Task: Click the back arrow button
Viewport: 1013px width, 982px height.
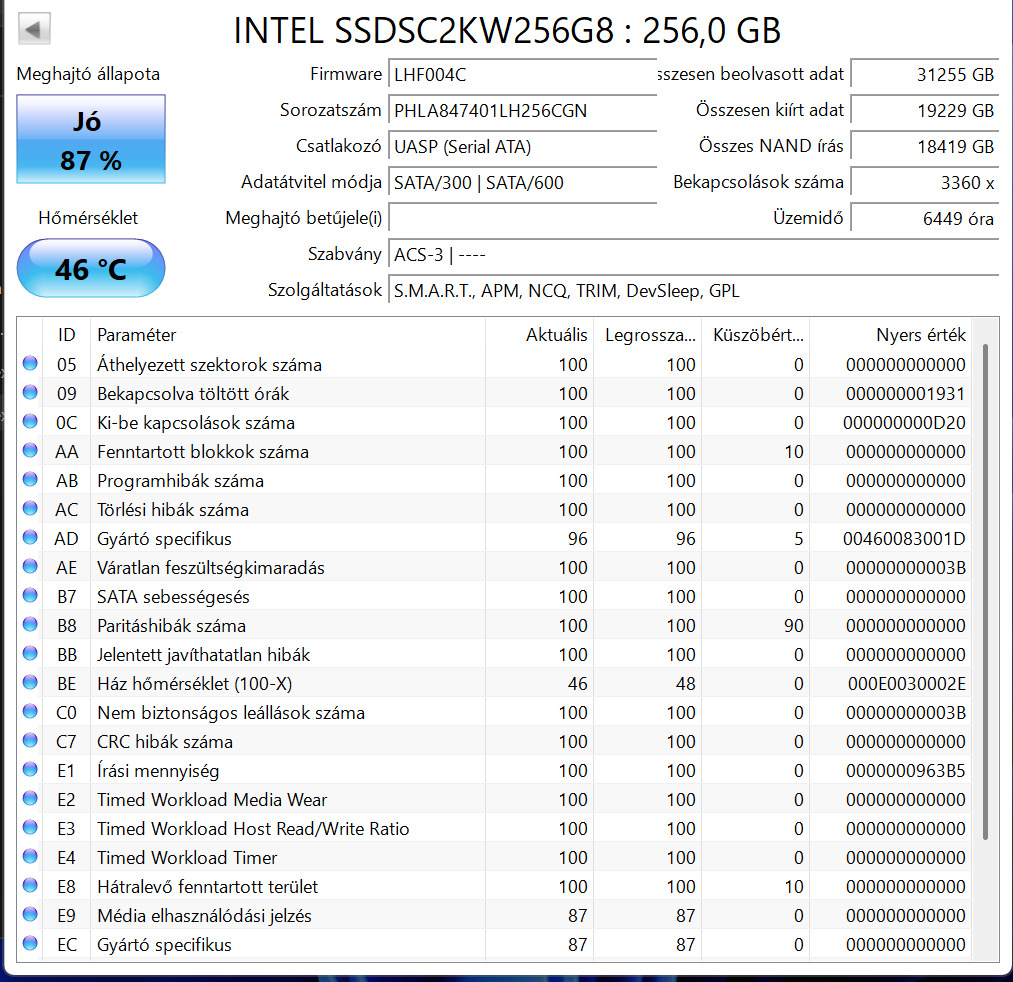Action: pyautogui.click(x=34, y=30)
